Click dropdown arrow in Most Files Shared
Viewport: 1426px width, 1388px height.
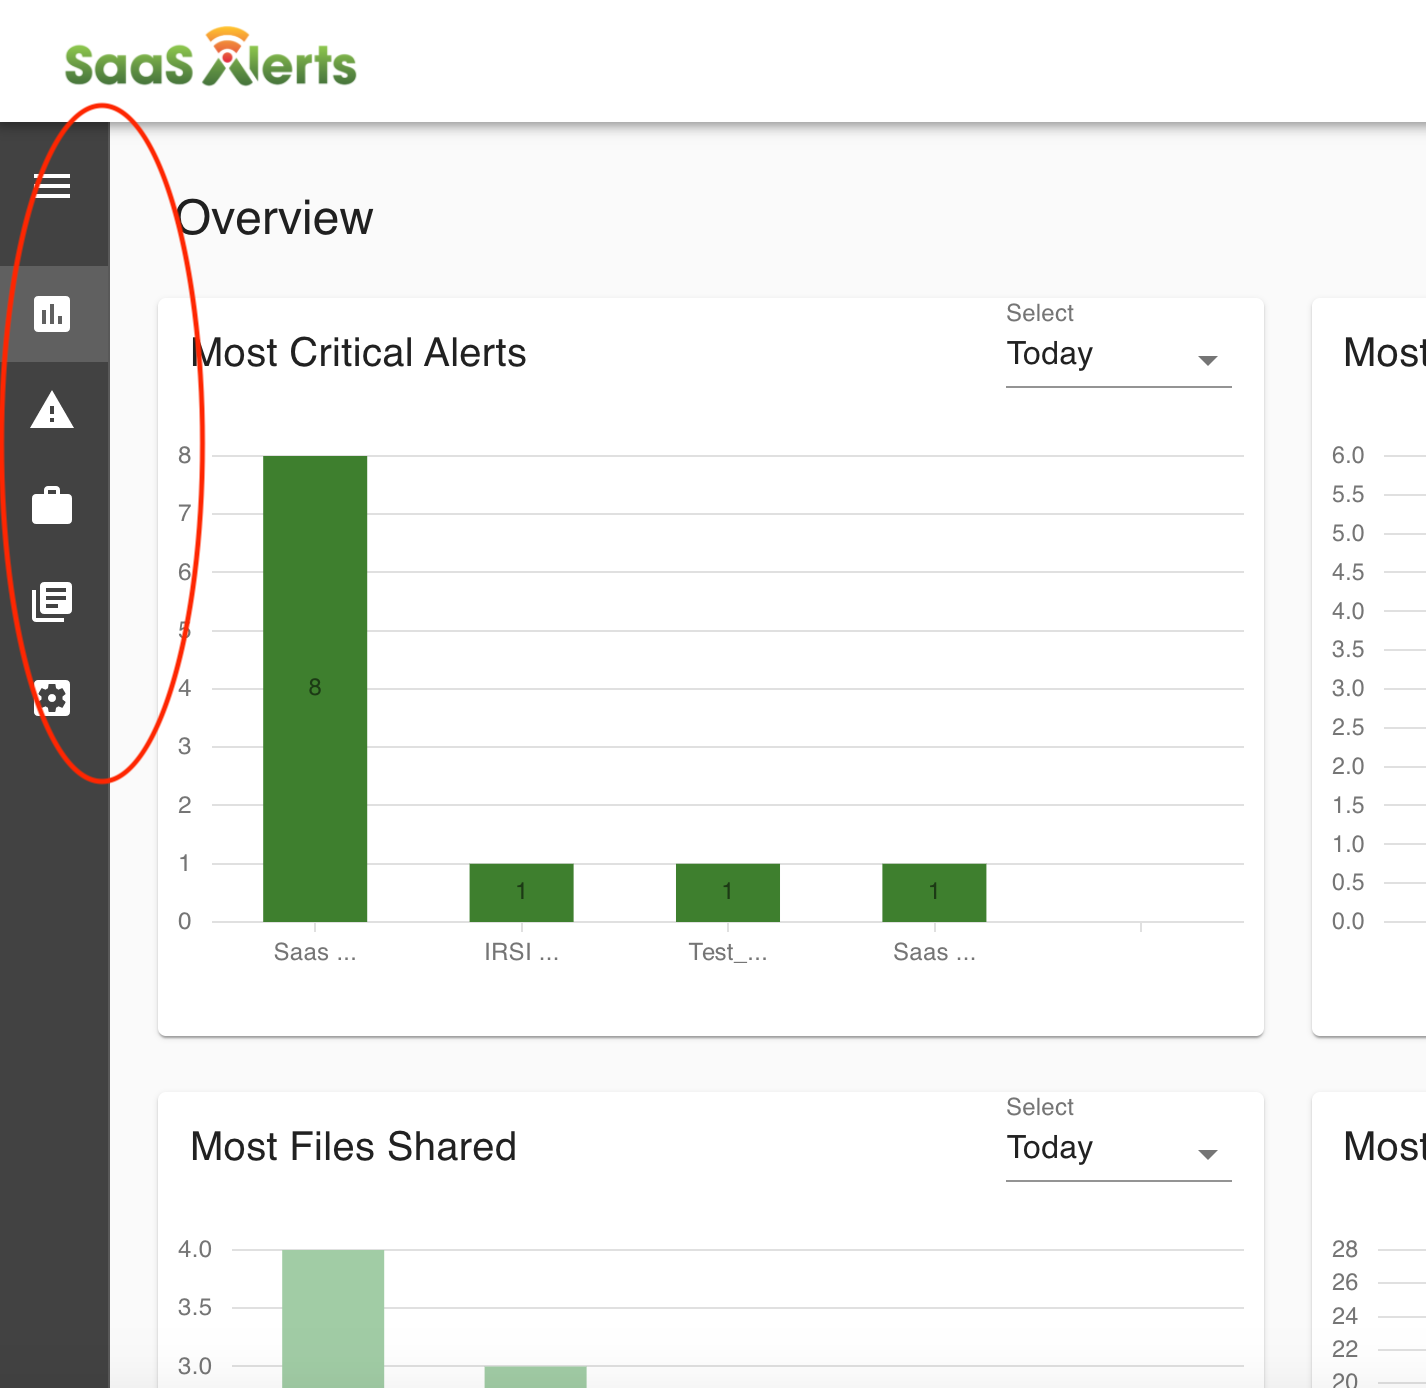[x=1208, y=1154]
